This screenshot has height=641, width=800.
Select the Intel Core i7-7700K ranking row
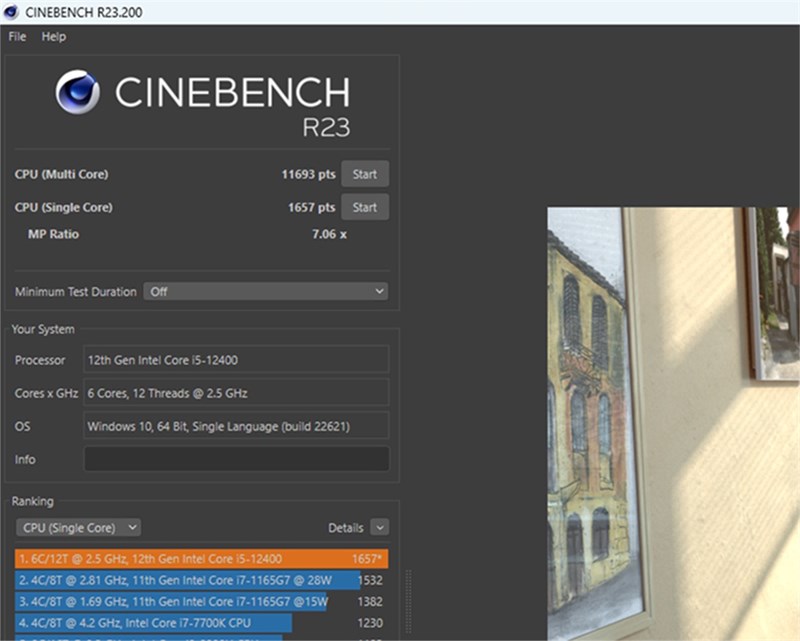(x=150, y=622)
